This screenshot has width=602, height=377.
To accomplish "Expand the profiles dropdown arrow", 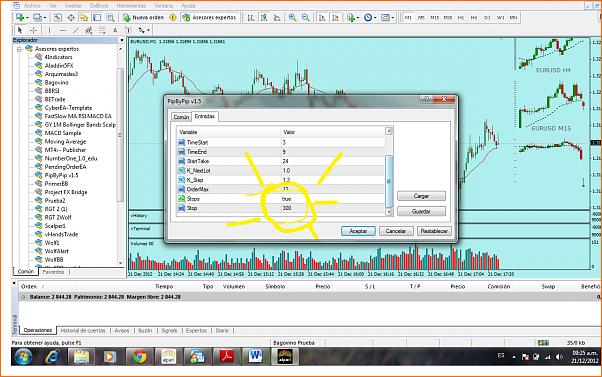I will (x=45, y=18).
